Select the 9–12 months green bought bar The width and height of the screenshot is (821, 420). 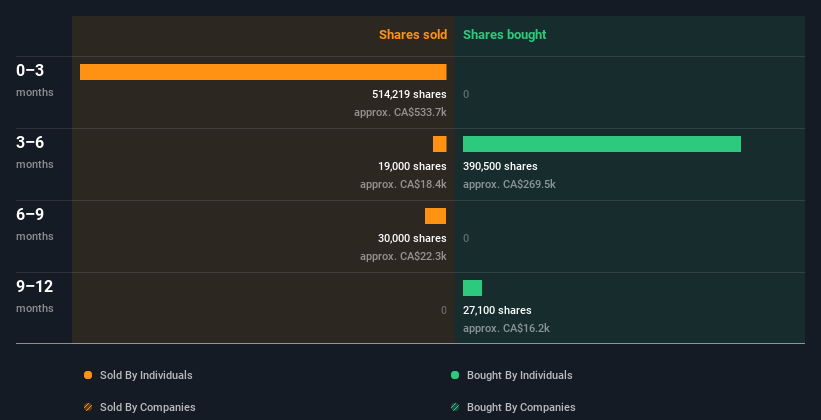coord(472,288)
